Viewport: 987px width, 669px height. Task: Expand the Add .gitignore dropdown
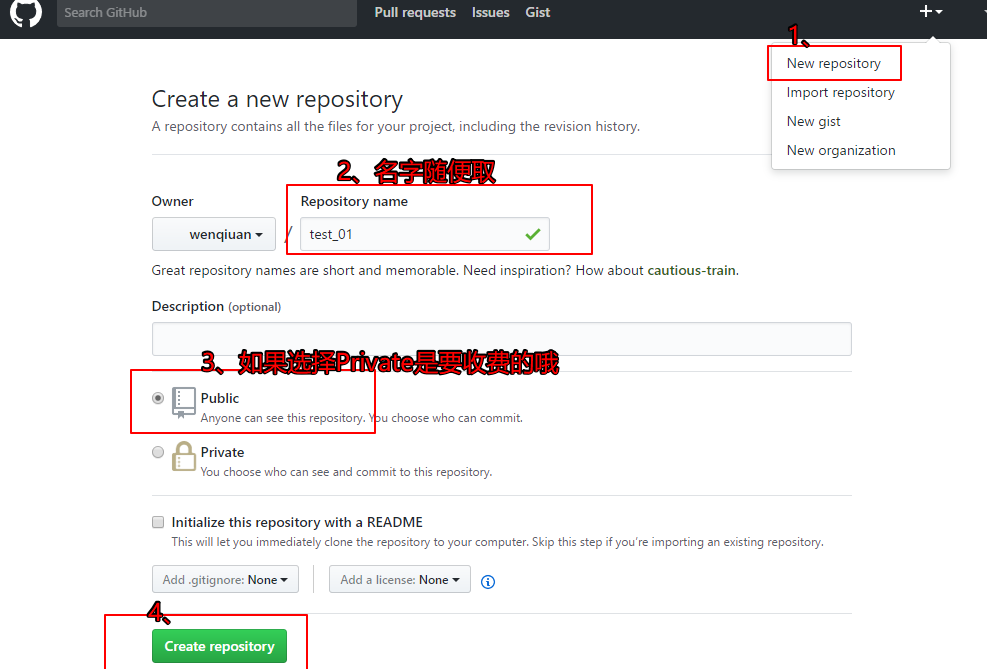224,580
